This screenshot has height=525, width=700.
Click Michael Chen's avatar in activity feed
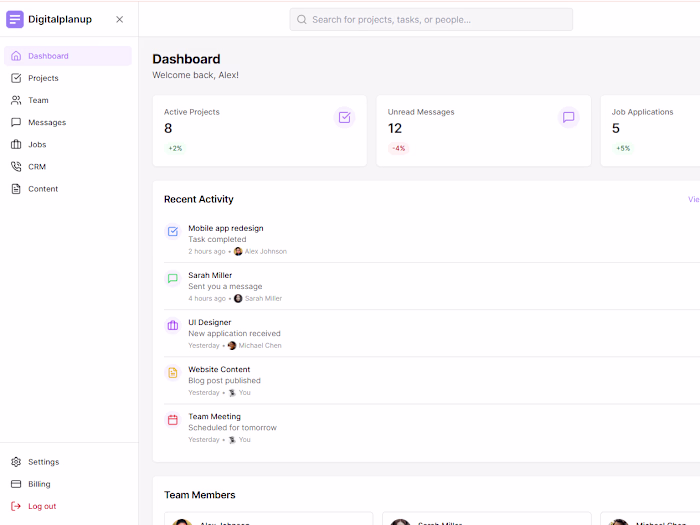232,346
